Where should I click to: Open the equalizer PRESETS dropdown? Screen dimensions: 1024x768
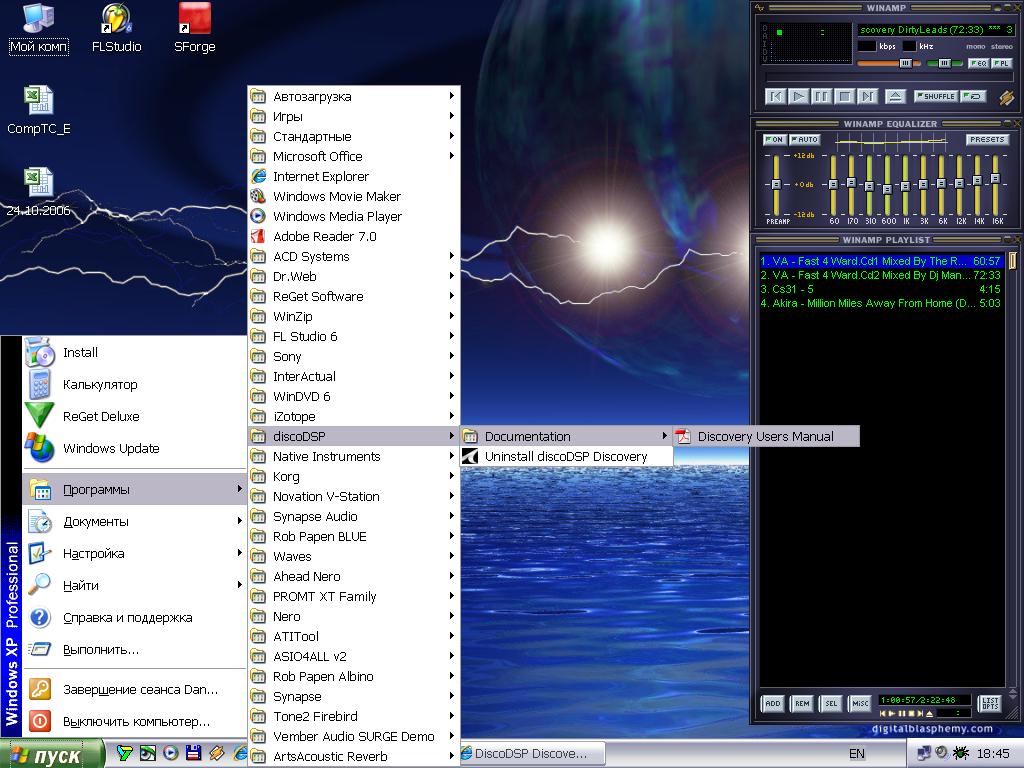(986, 140)
